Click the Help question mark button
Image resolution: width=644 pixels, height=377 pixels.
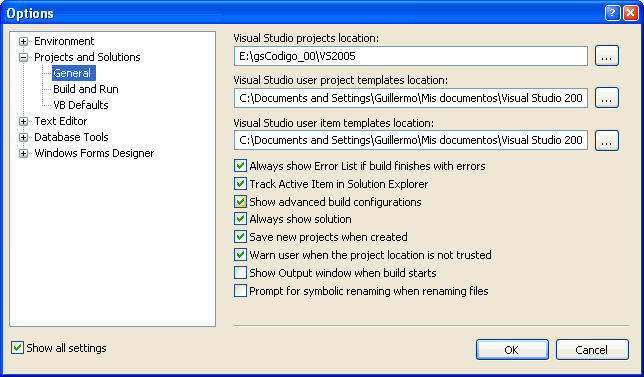(x=612, y=13)
